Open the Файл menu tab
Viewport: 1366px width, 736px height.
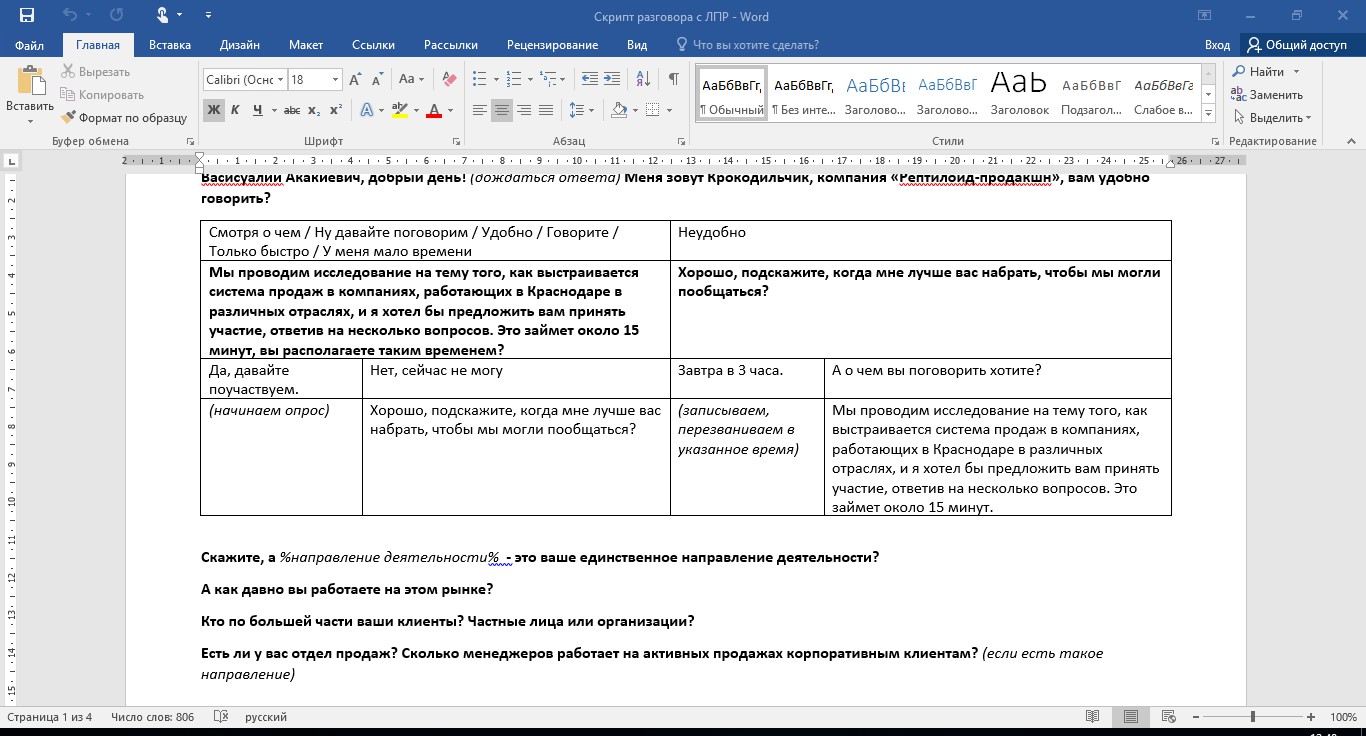tap(30, 45)
